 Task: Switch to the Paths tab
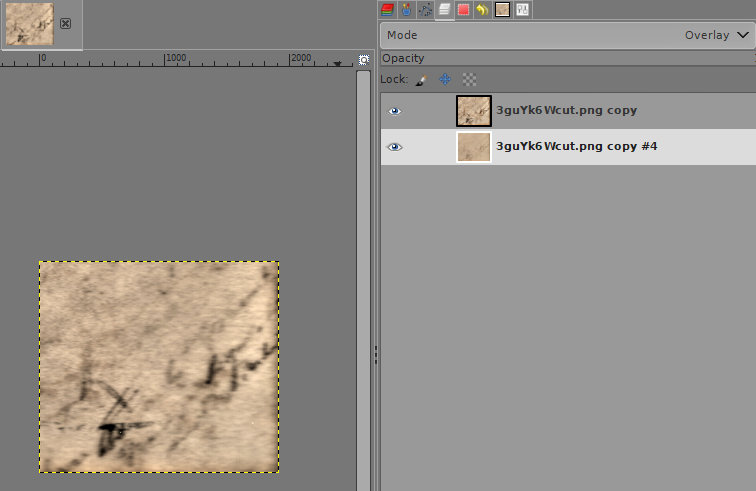(425, 10)
